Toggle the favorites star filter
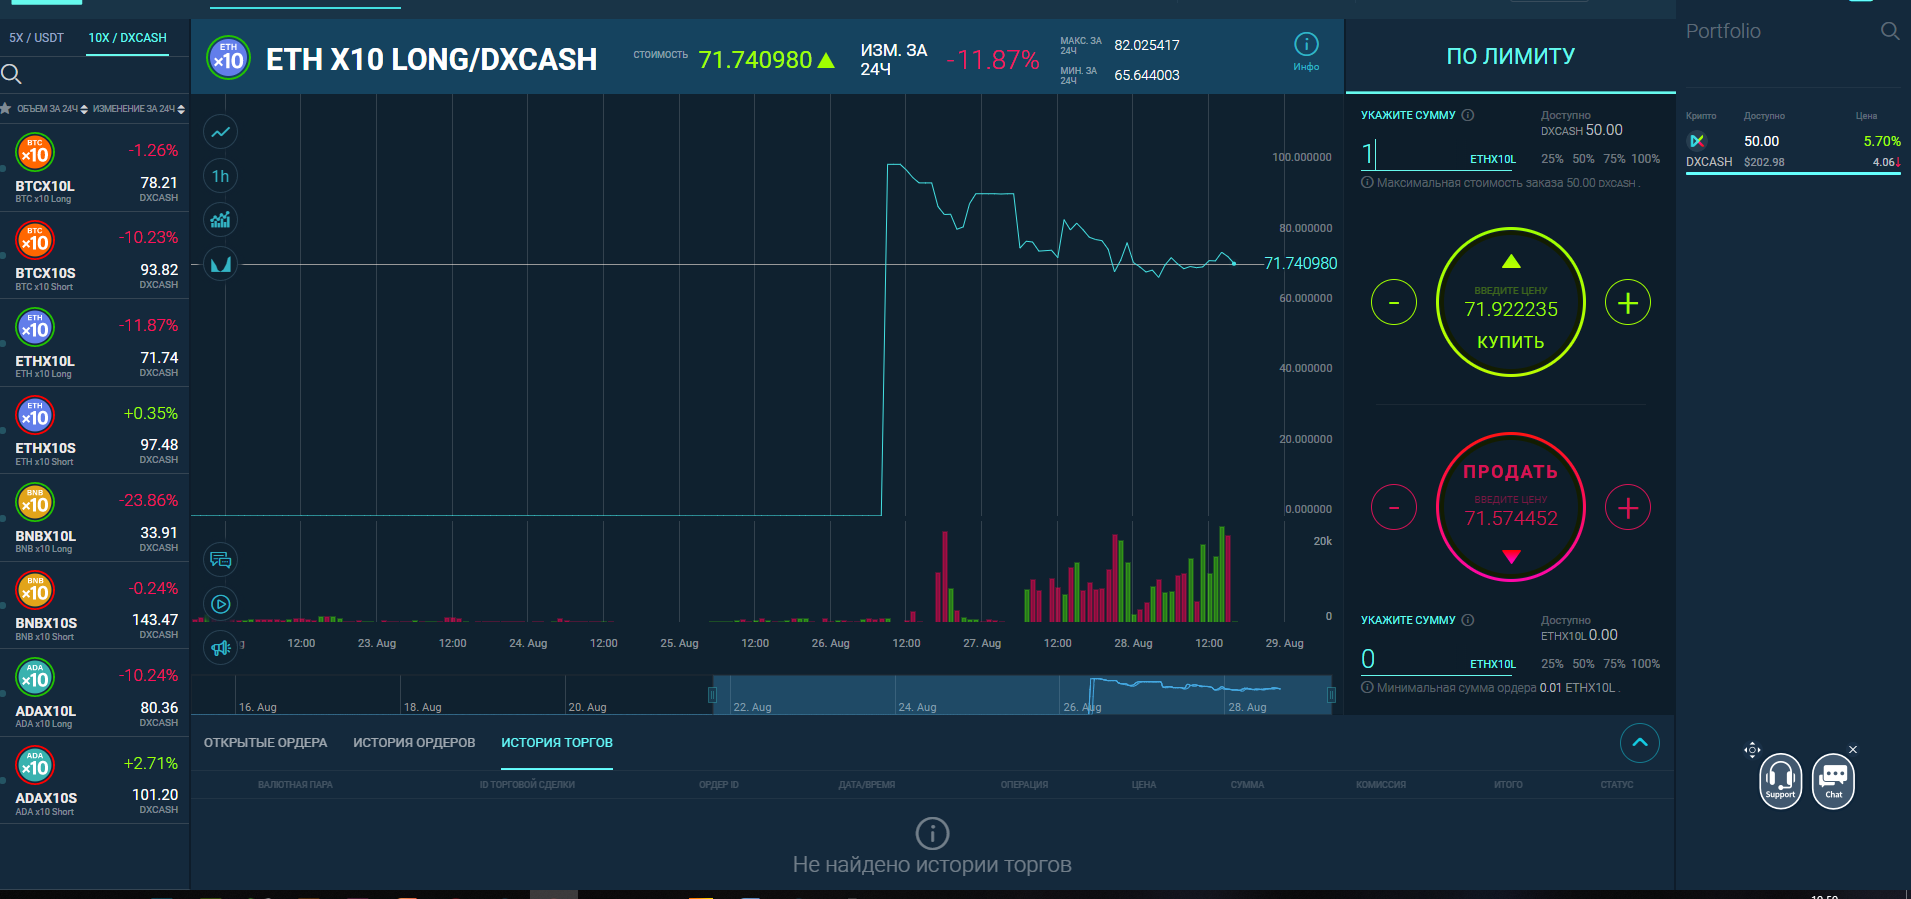1911x899 pixels. coord(6,108)
